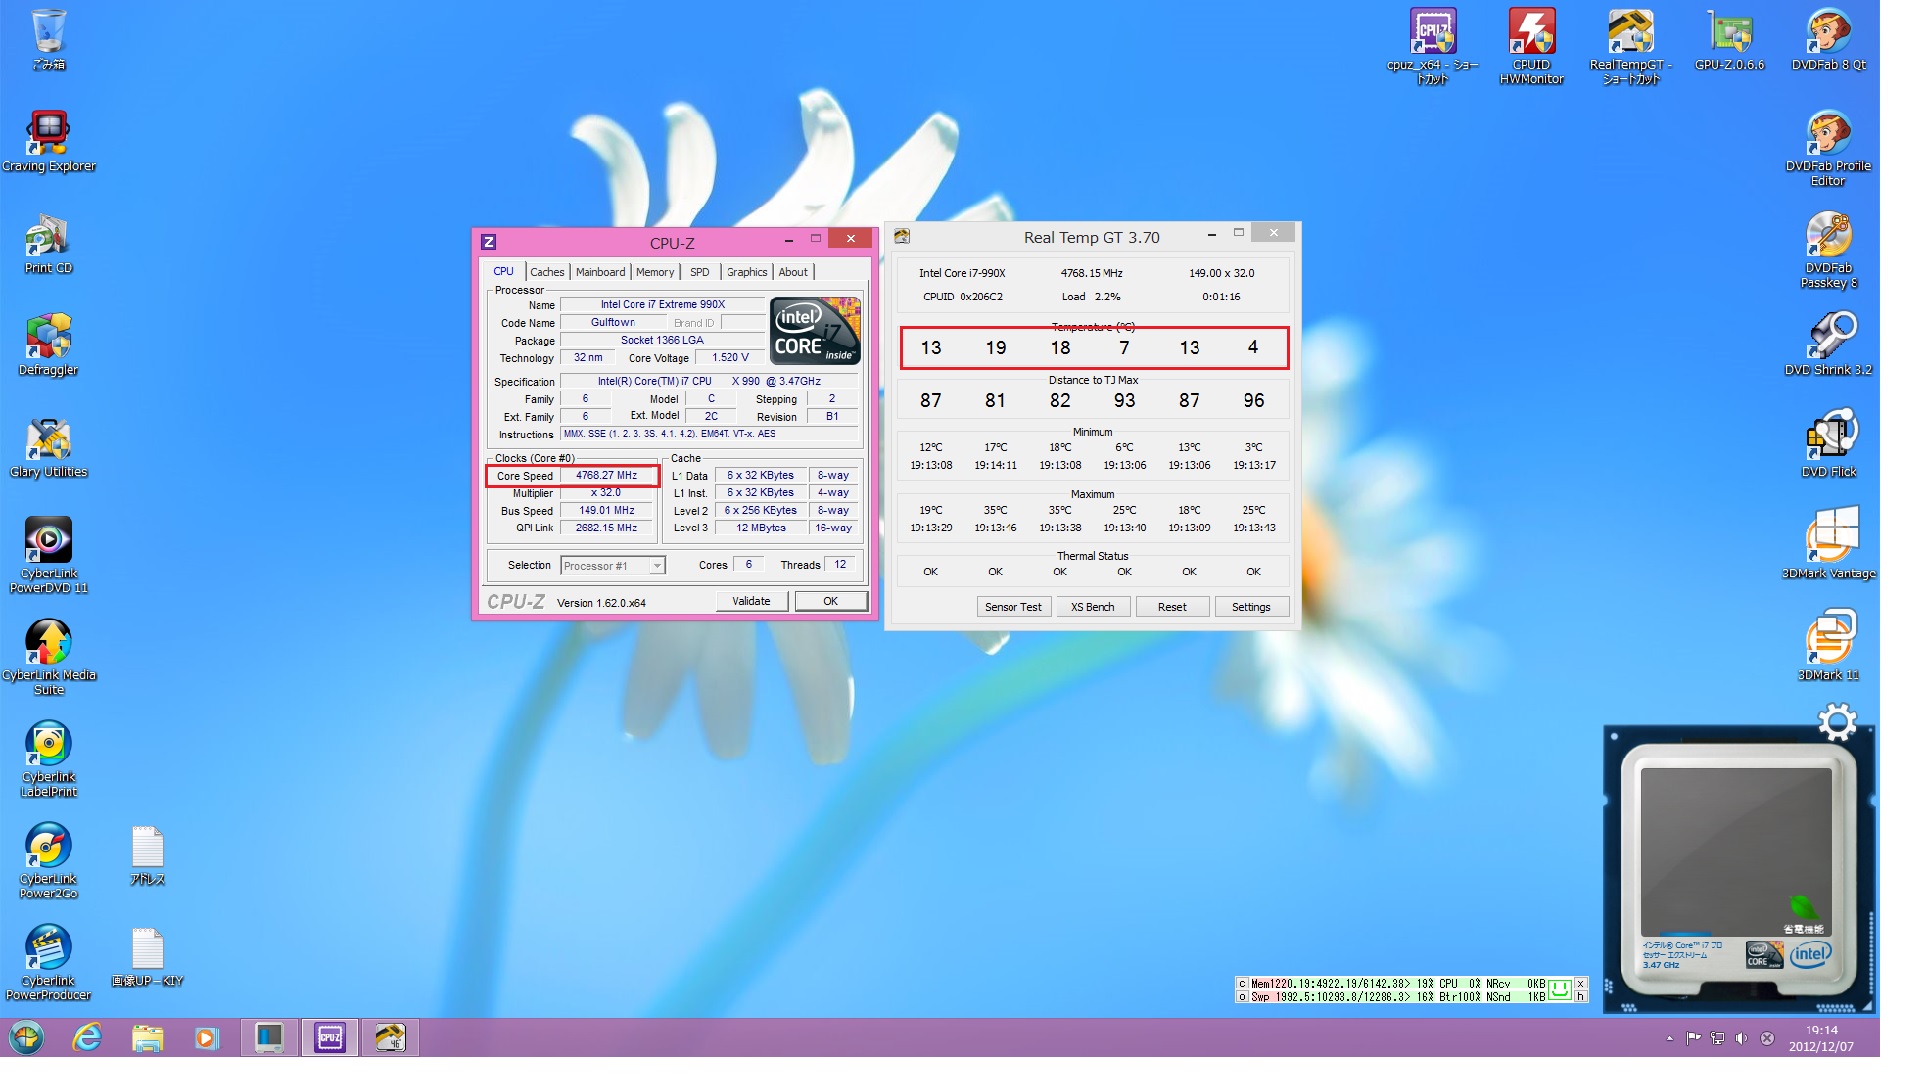
Task: Switch to the Memory tab
Action: 655,272
